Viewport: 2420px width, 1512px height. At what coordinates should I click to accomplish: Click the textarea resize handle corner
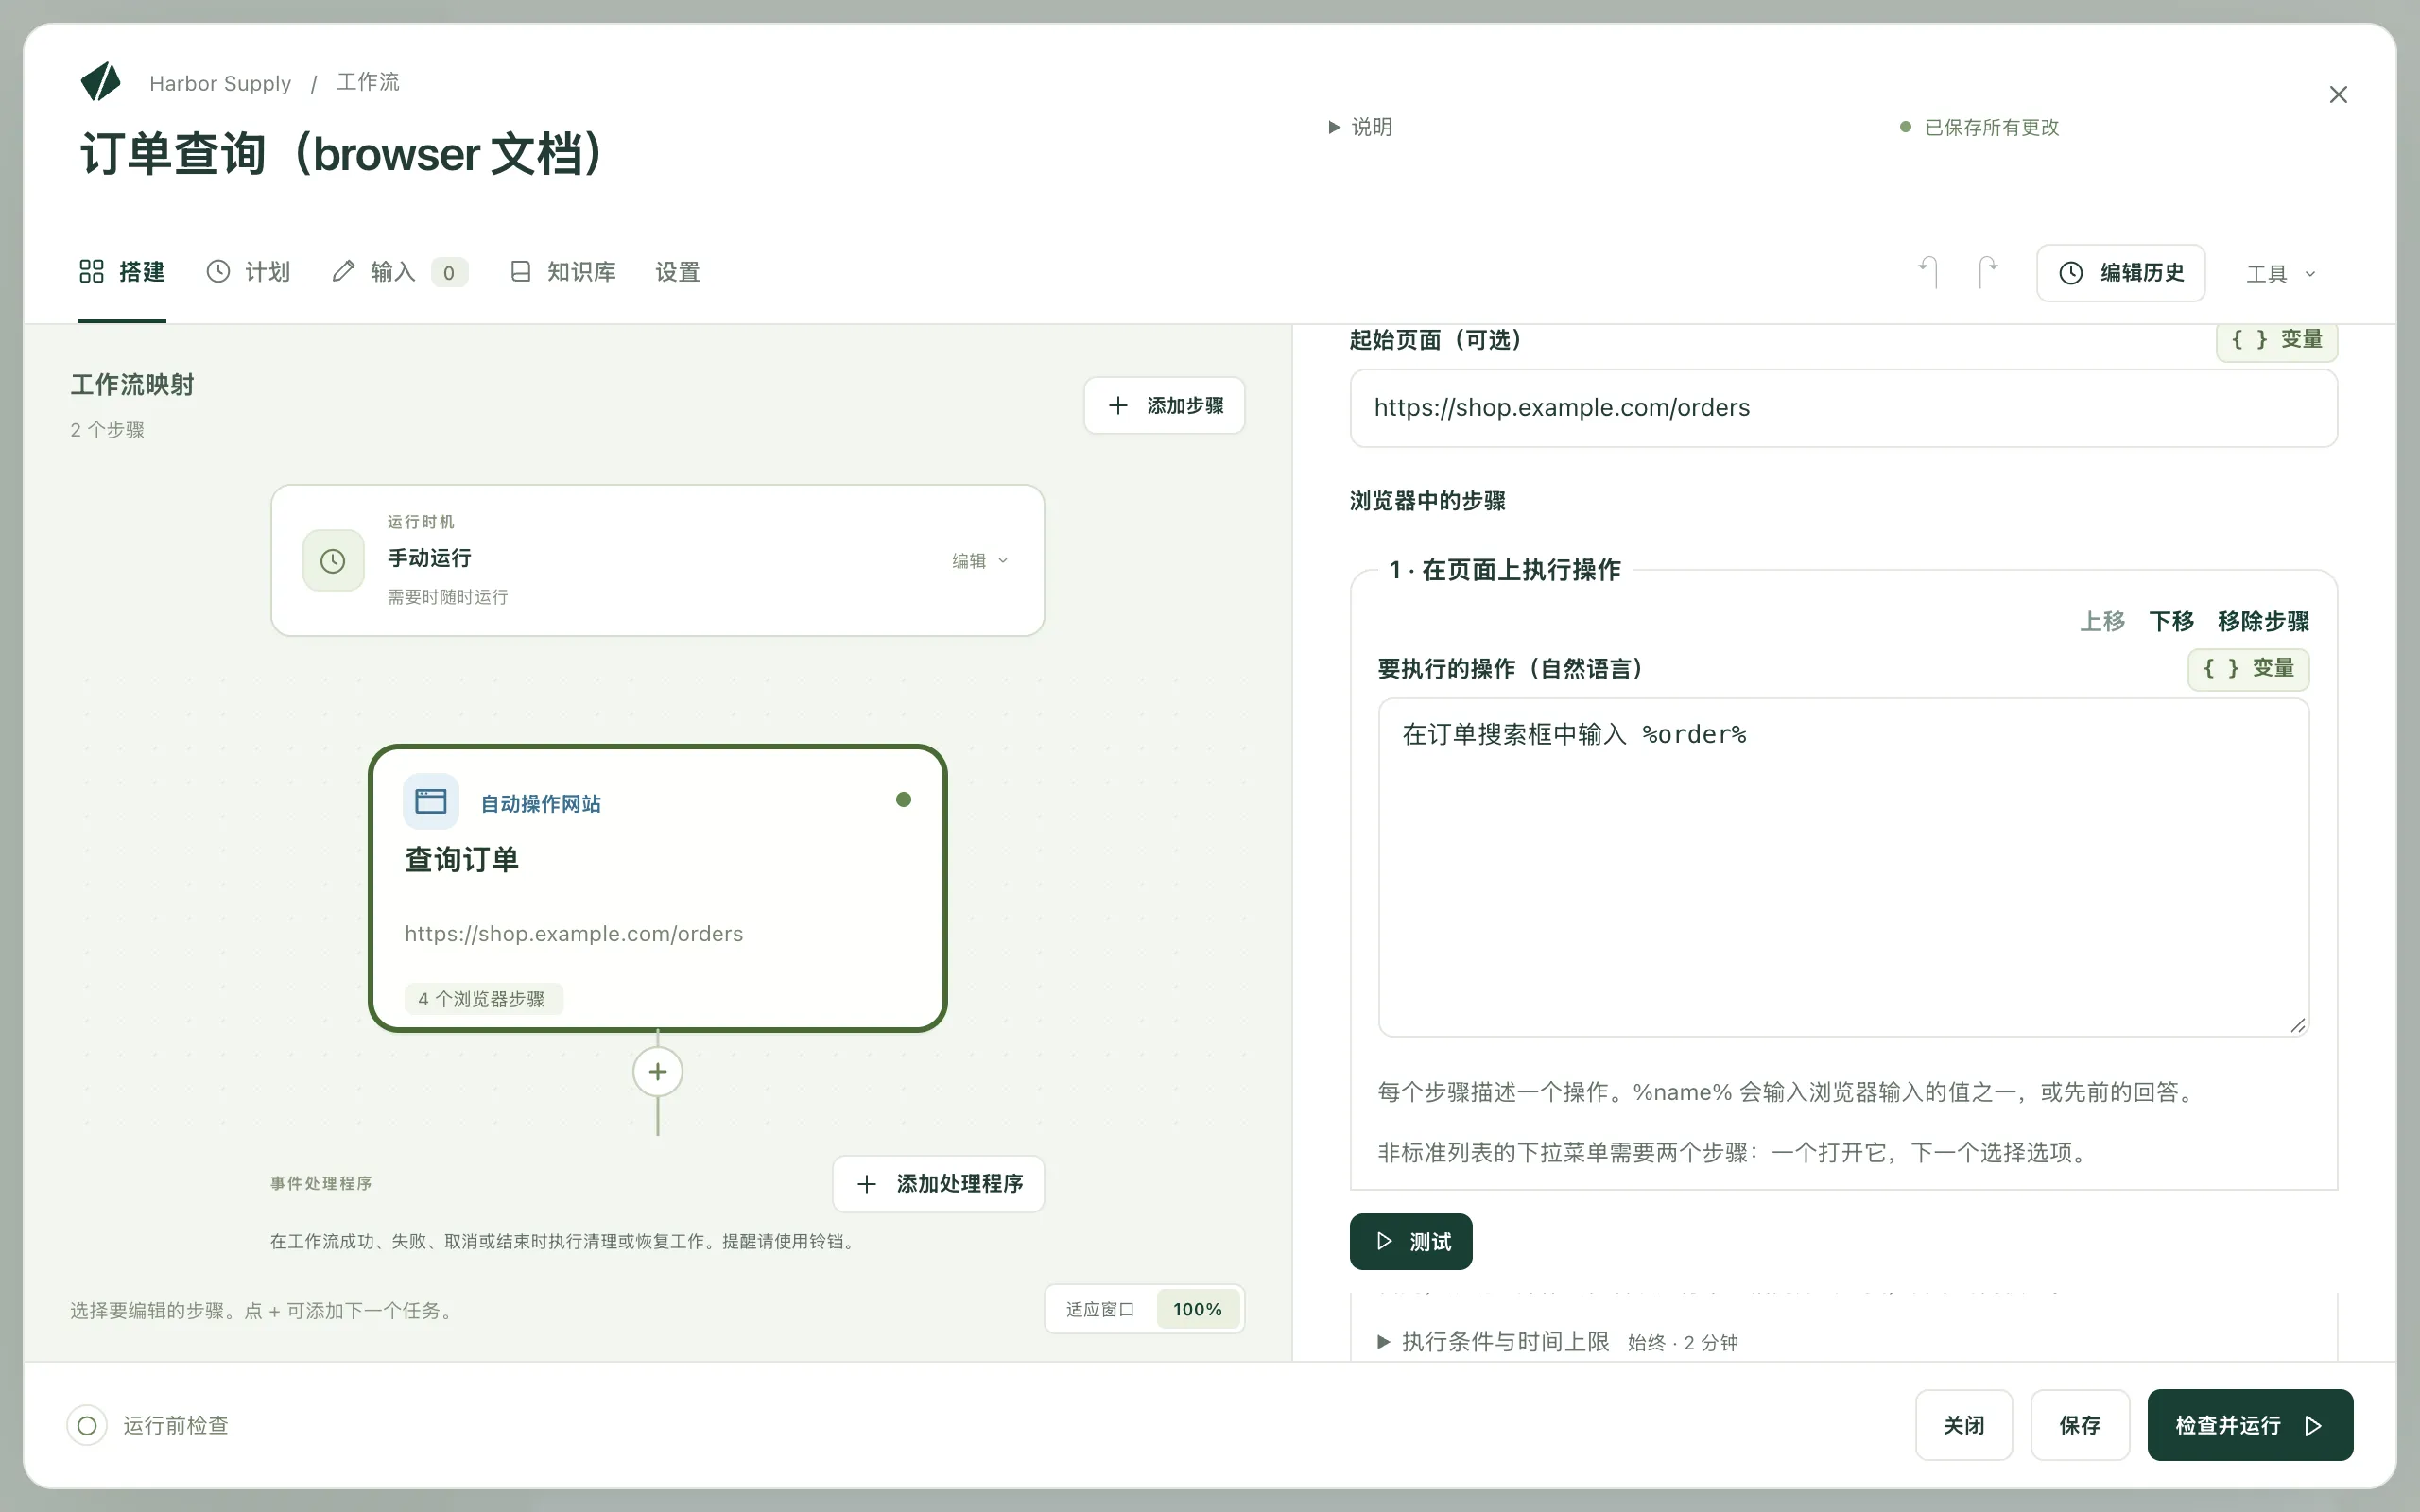tap(2298, 1025)
